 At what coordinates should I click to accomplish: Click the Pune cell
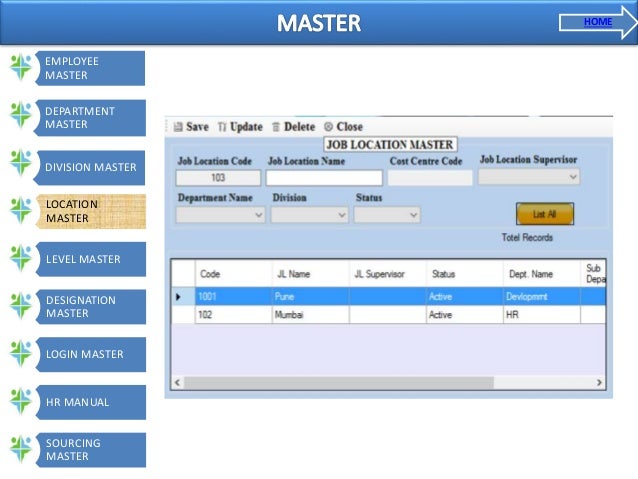tap(310, 296)
